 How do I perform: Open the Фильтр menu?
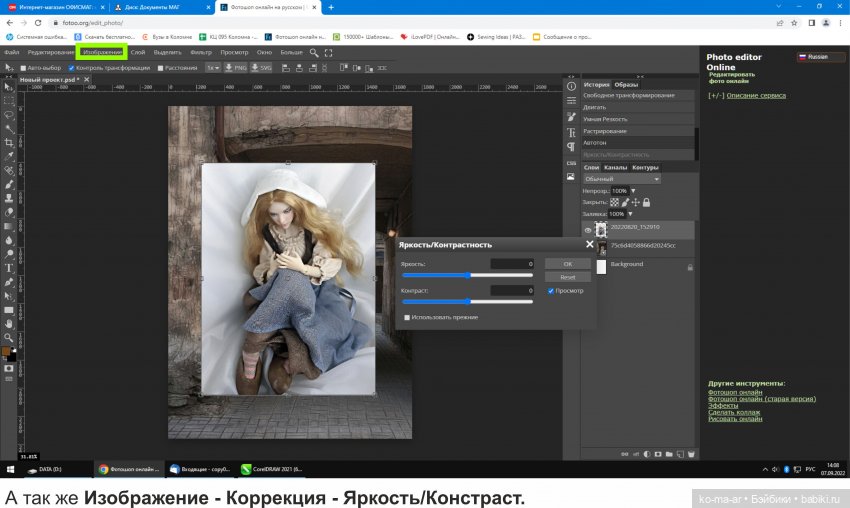(x=201, y=53)
